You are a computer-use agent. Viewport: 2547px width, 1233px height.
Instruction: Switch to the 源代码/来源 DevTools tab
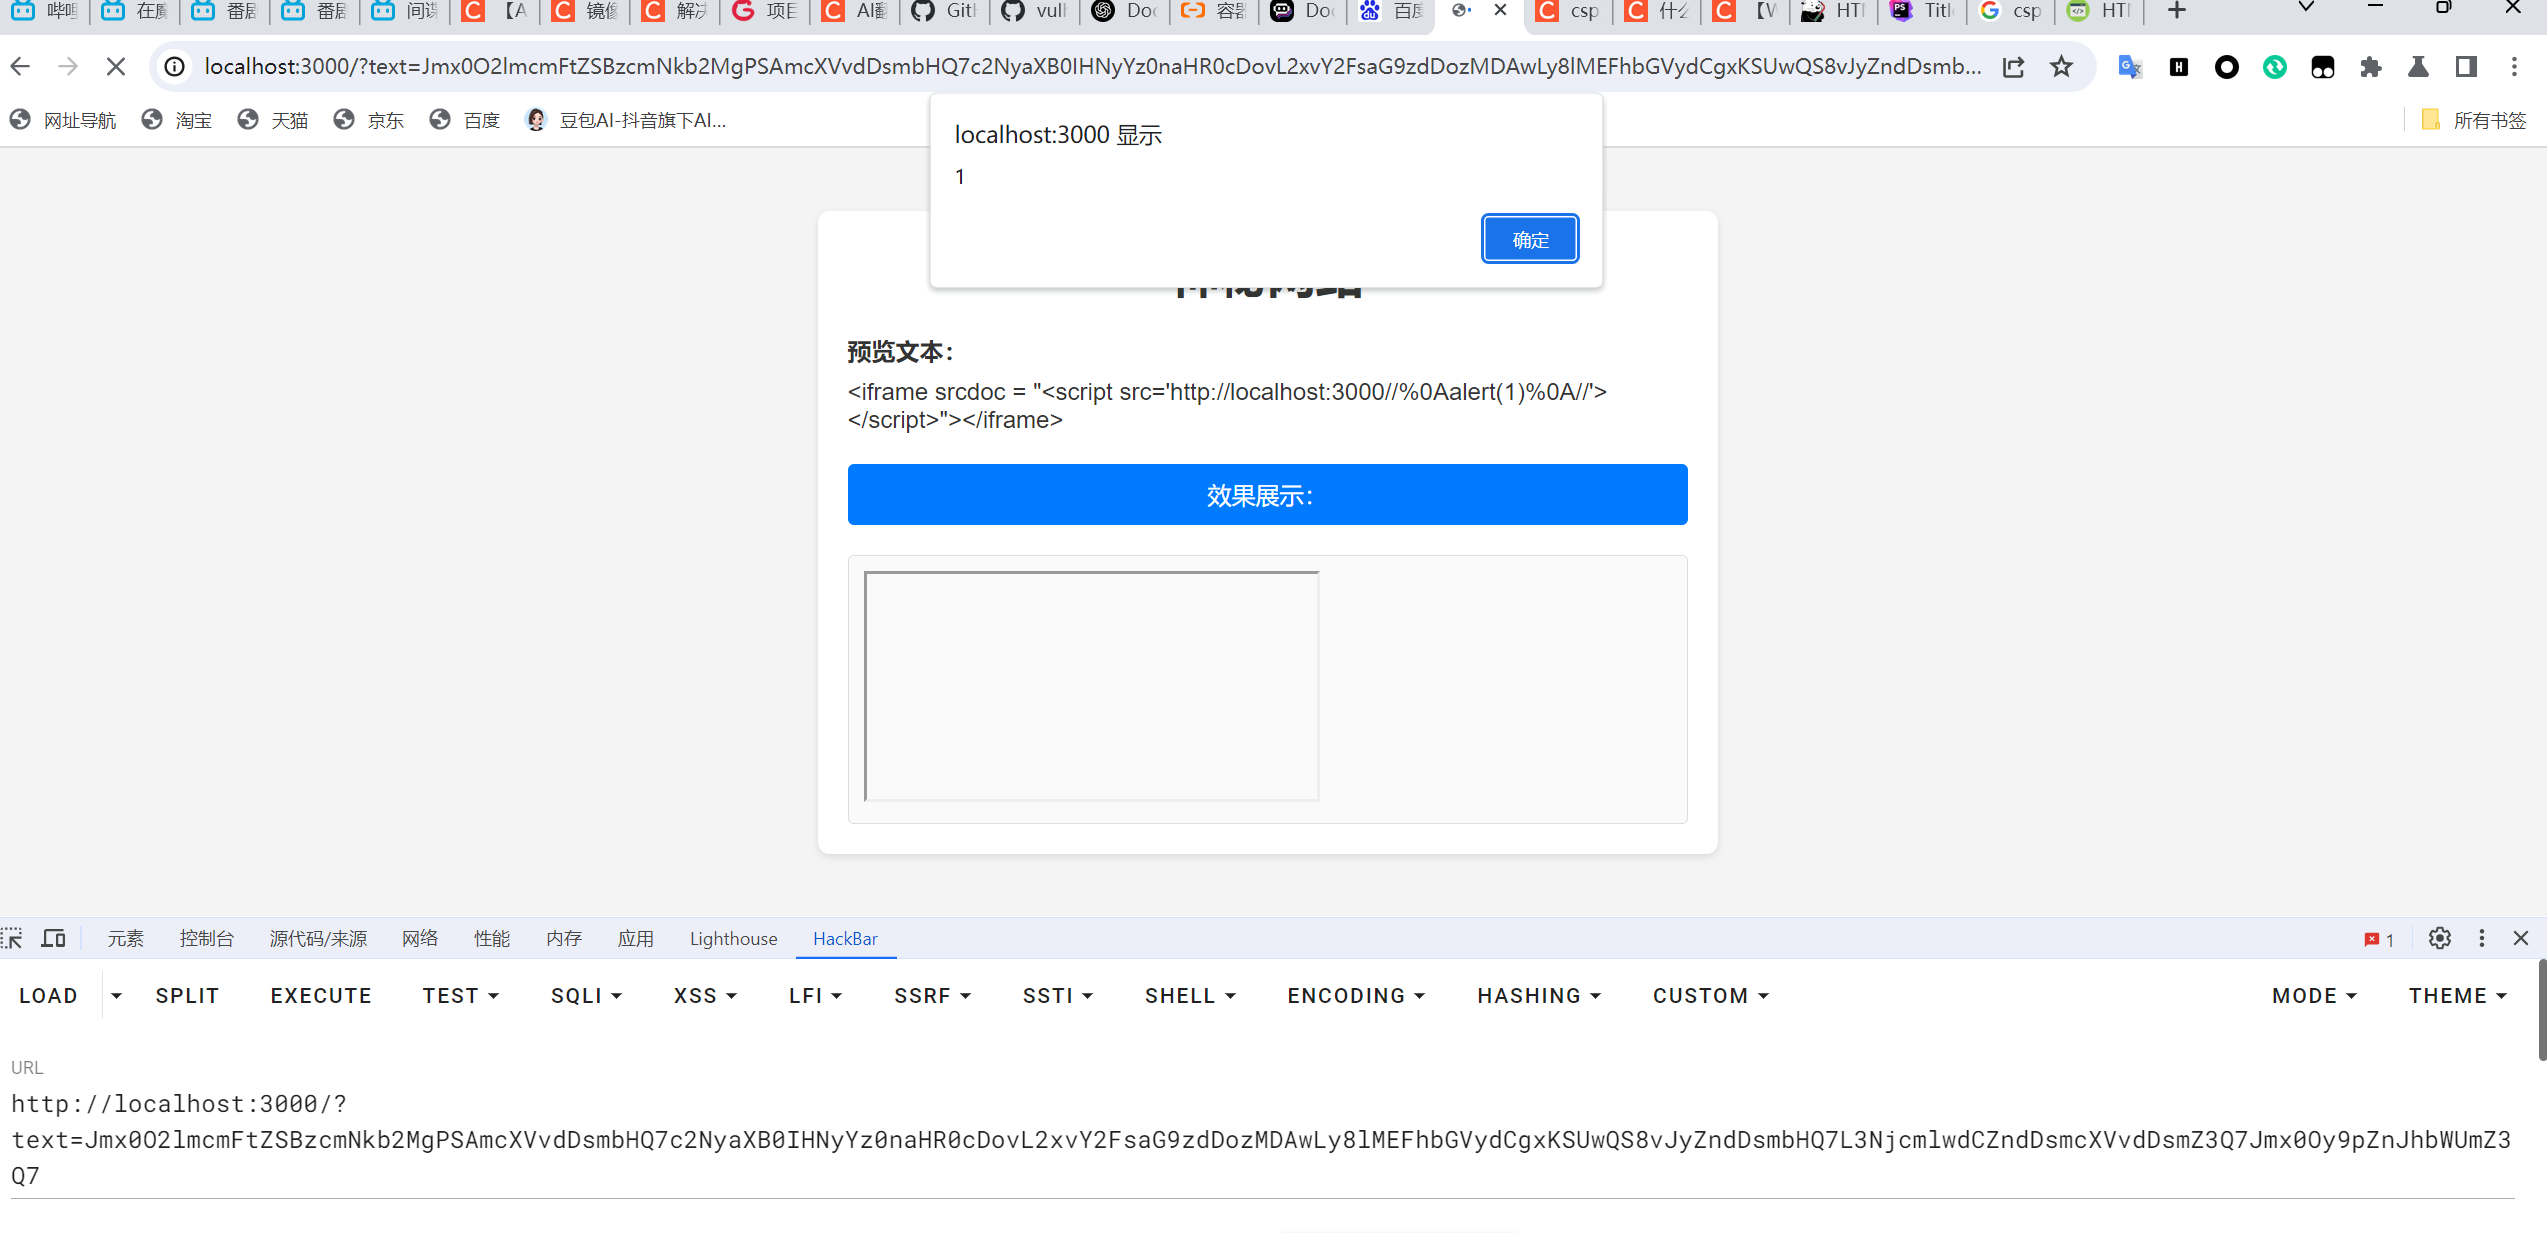point(318,938)
